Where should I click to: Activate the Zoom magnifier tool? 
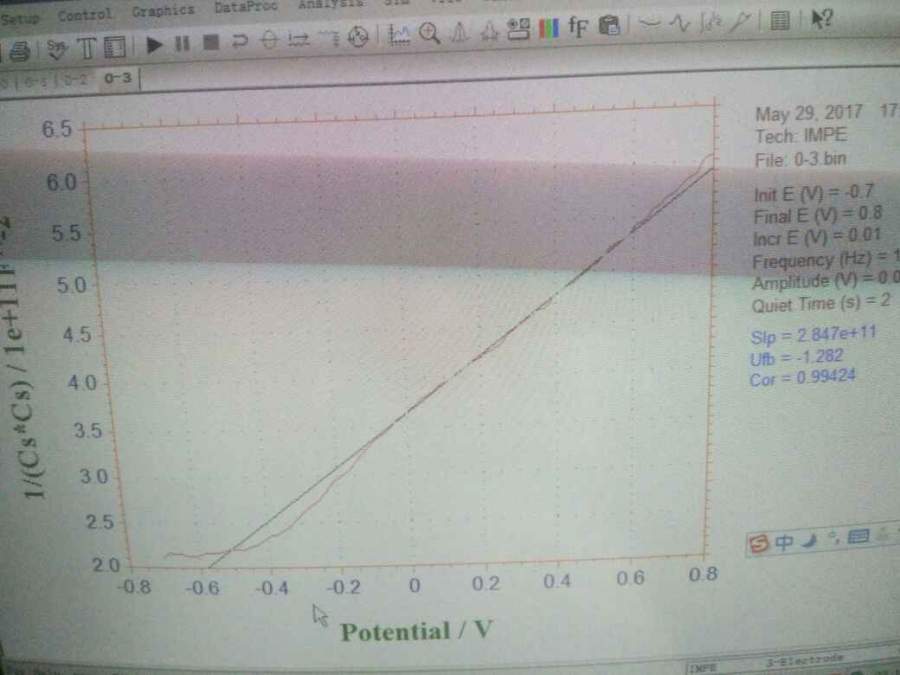click(429, 34)
